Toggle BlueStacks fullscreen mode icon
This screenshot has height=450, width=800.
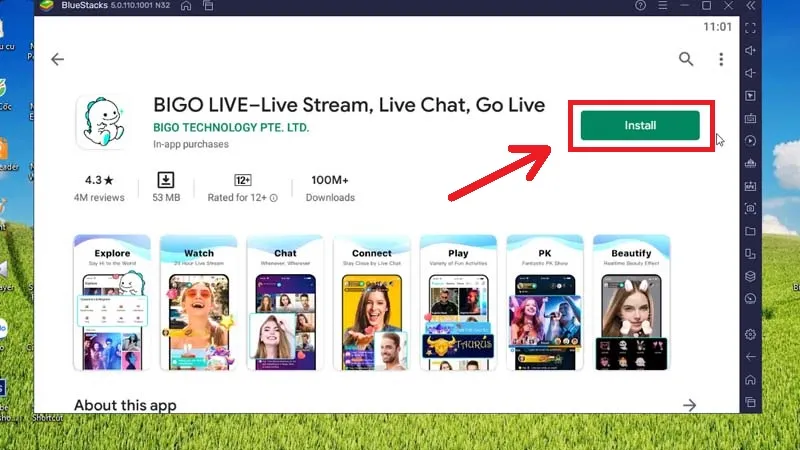pos(750,28)
